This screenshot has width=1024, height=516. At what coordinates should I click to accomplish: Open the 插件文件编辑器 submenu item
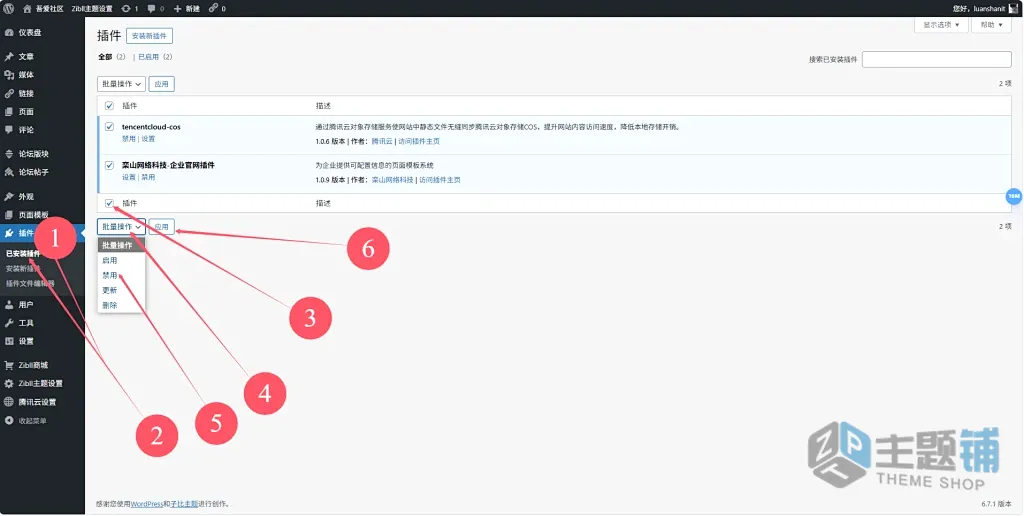(30, 283)
